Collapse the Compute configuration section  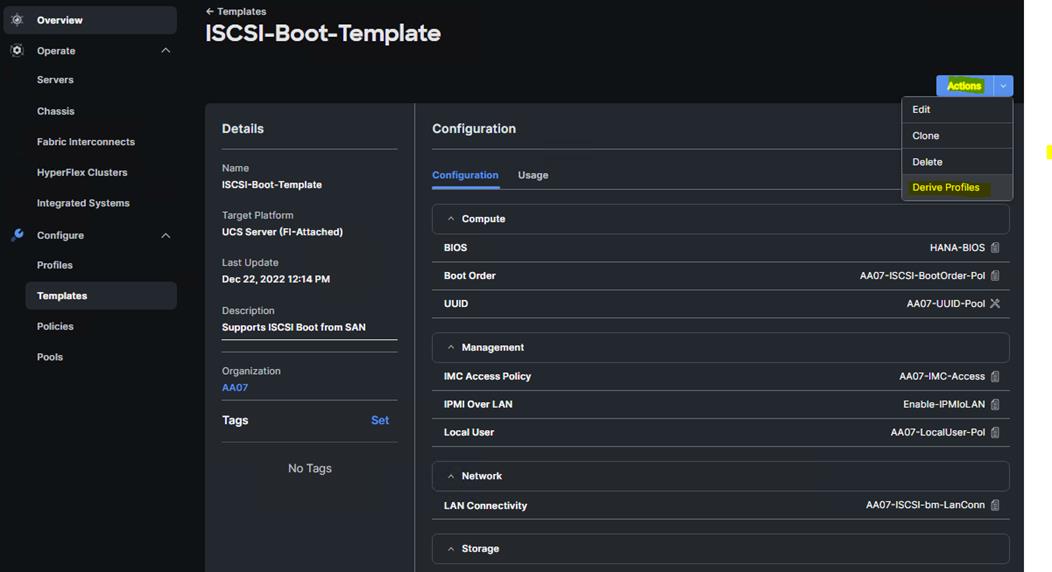(451, 219)
